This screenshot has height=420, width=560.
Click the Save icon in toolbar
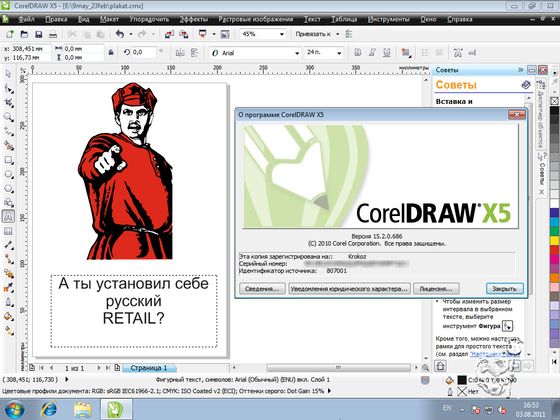click(39, 34)
